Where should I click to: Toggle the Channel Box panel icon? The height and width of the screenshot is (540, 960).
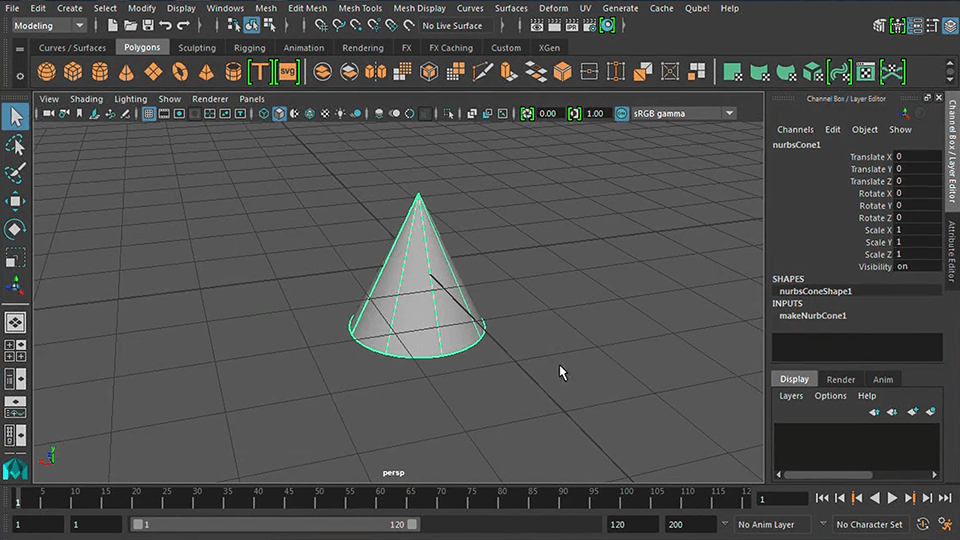[951, 26]
